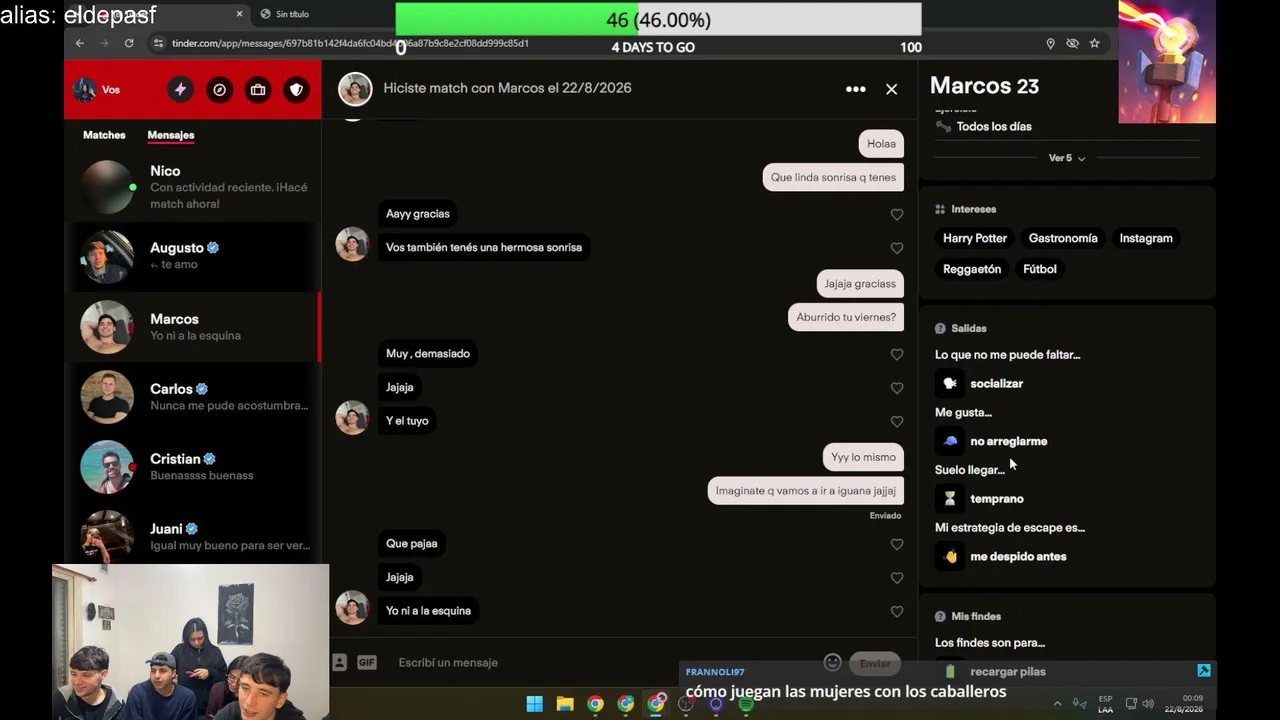Like the 'Y el tuyo' message
Viewport: 1280px width, 720px height.
coord(897,421)
